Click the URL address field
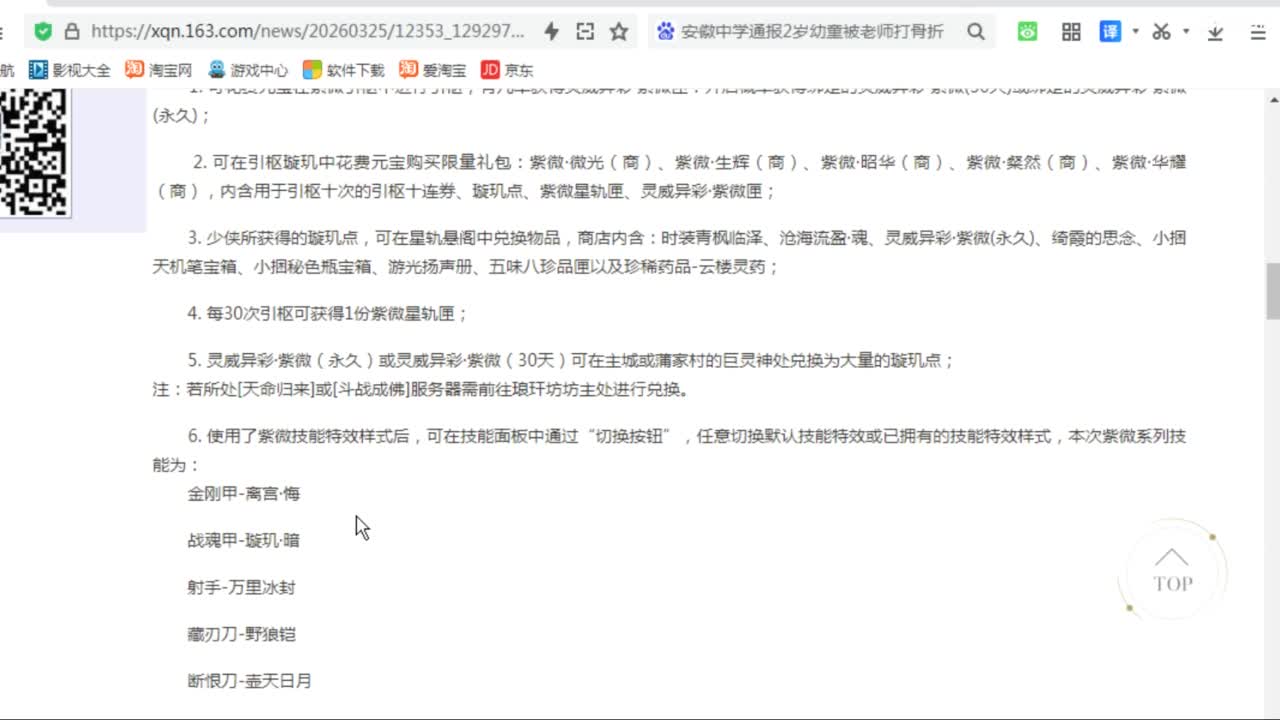The image size is (1280, 720). [x=308, y=32]
